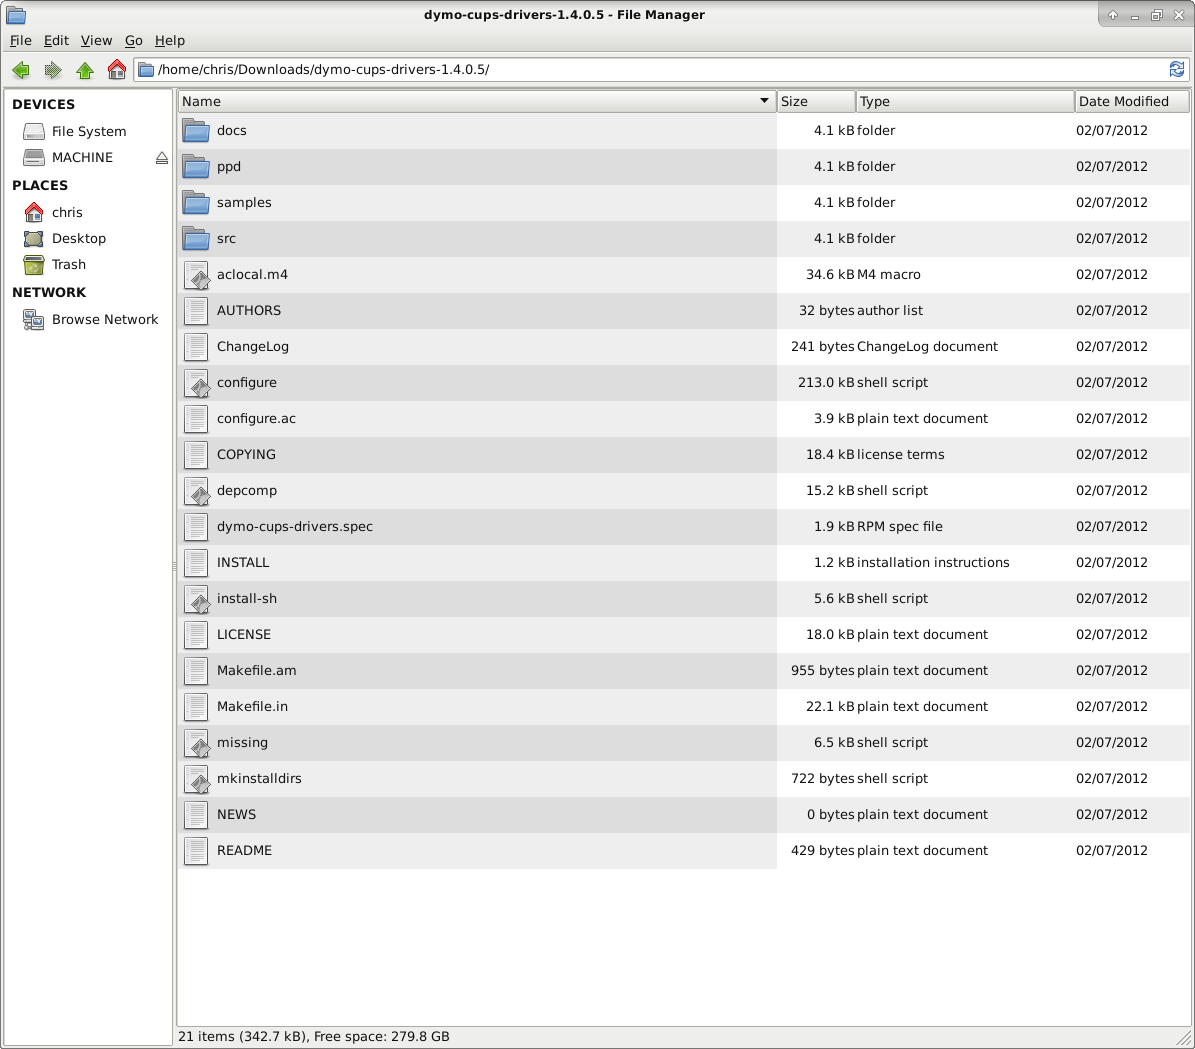
Task: Shade window with the titlebar up arrow
Action: coord(1113,14)
